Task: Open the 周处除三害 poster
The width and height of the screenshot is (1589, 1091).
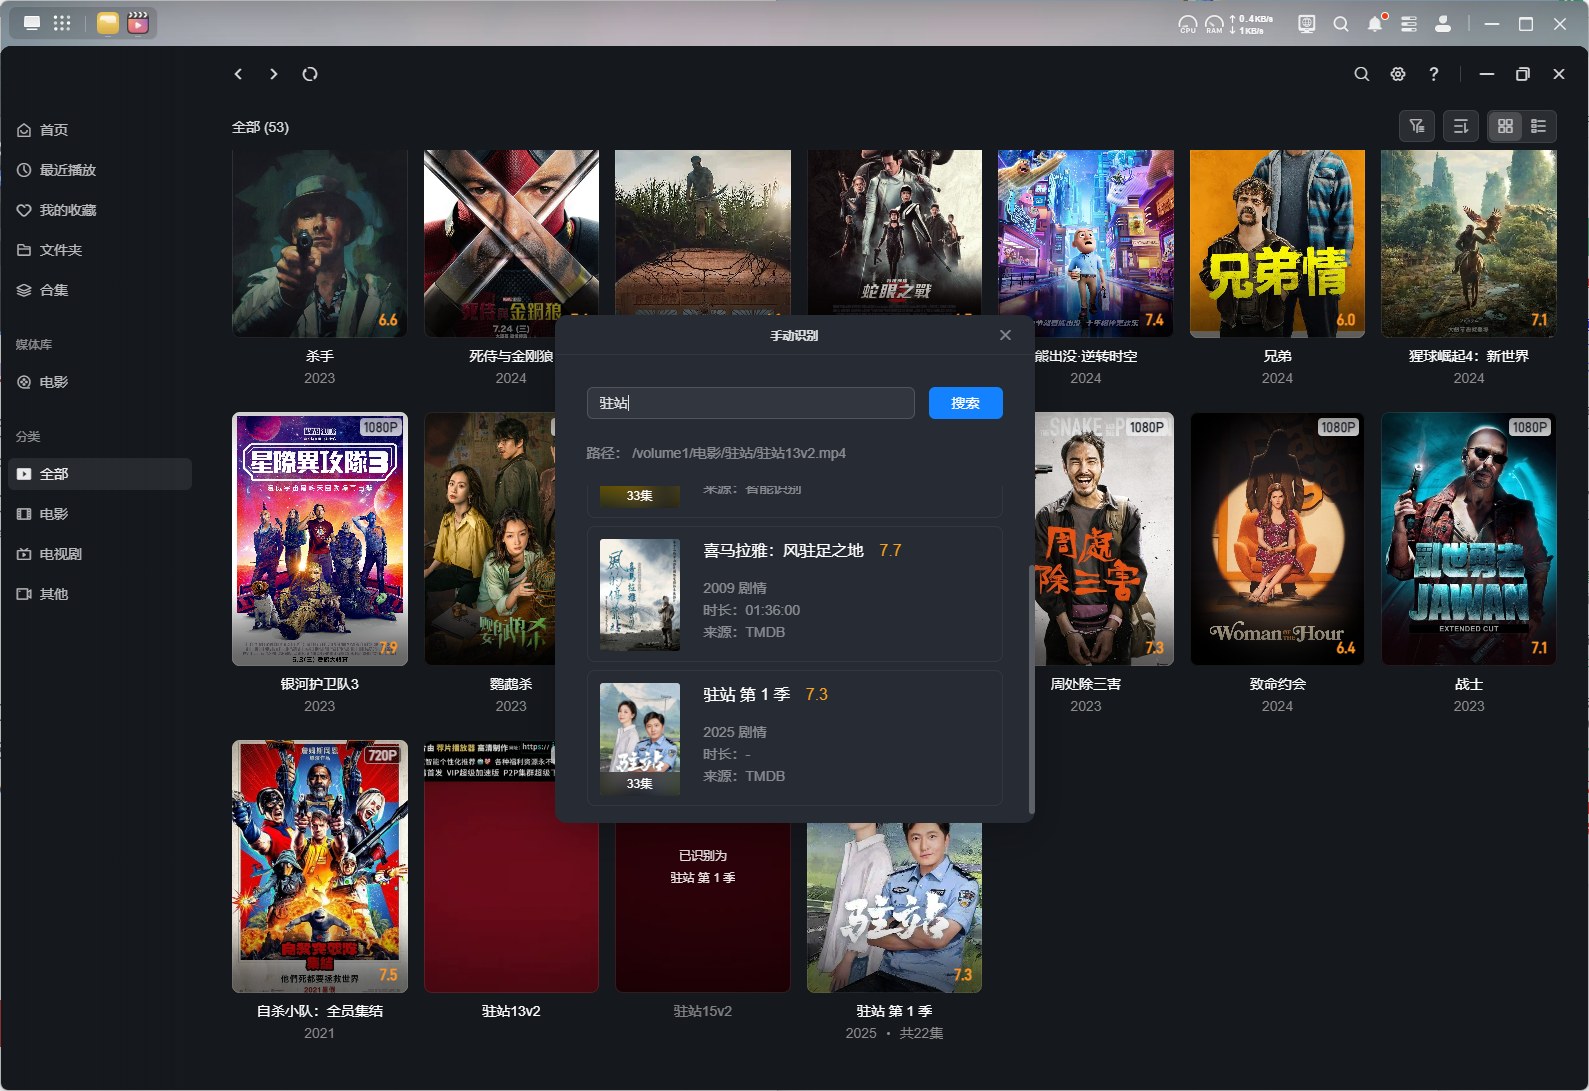Action: (x=1104, y=539)
